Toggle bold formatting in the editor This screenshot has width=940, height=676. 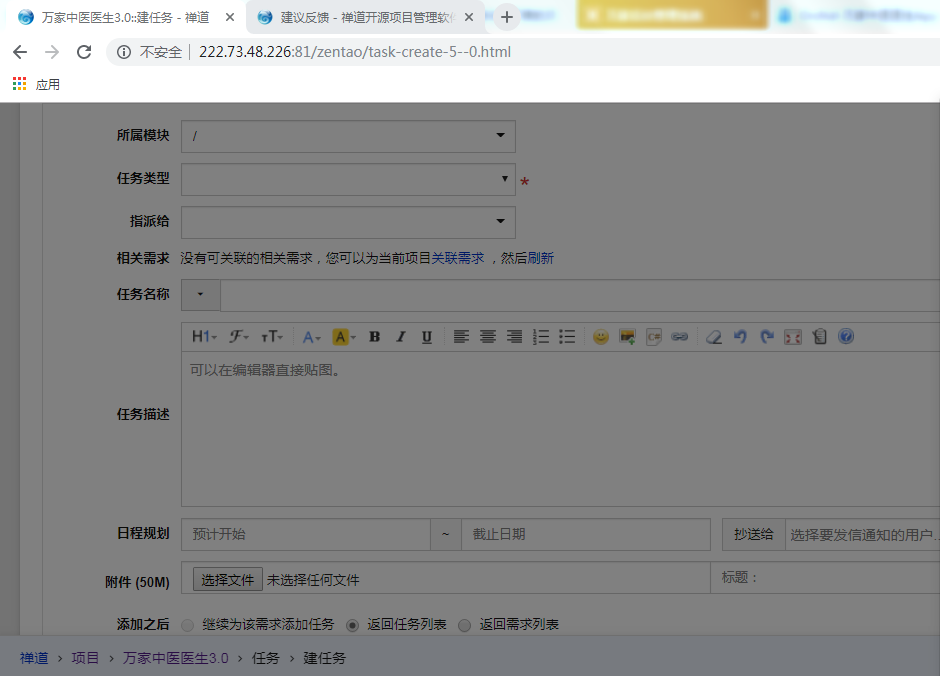374,337
